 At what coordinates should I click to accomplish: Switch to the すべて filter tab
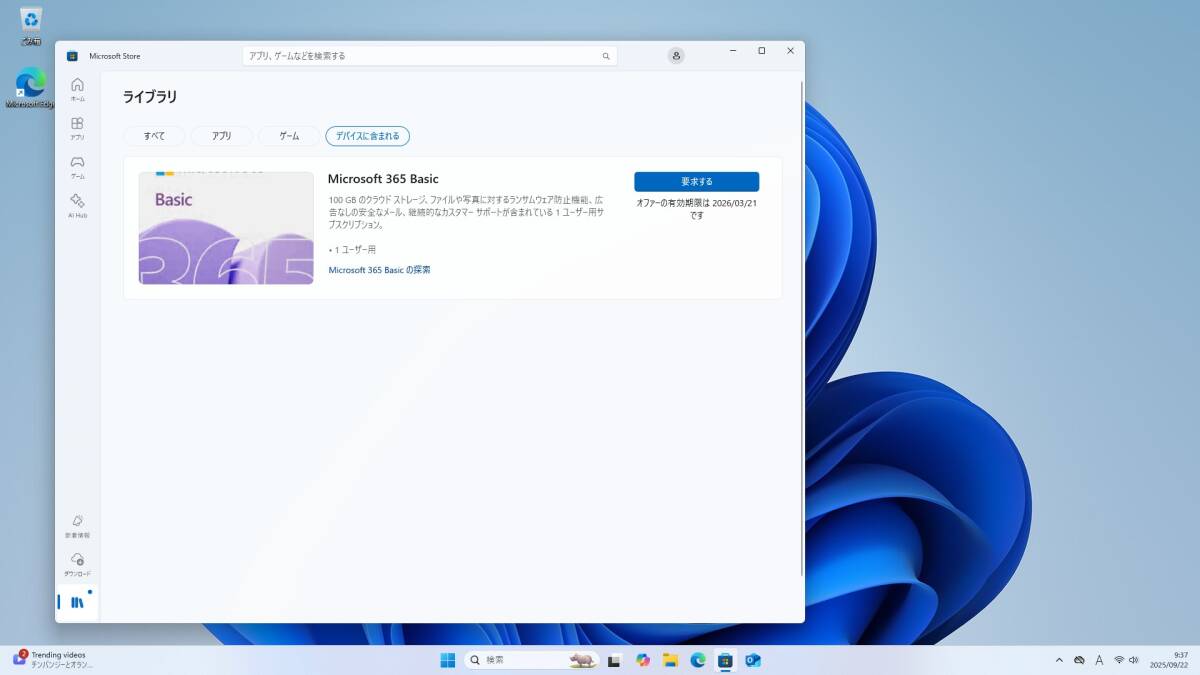[154, 136]
